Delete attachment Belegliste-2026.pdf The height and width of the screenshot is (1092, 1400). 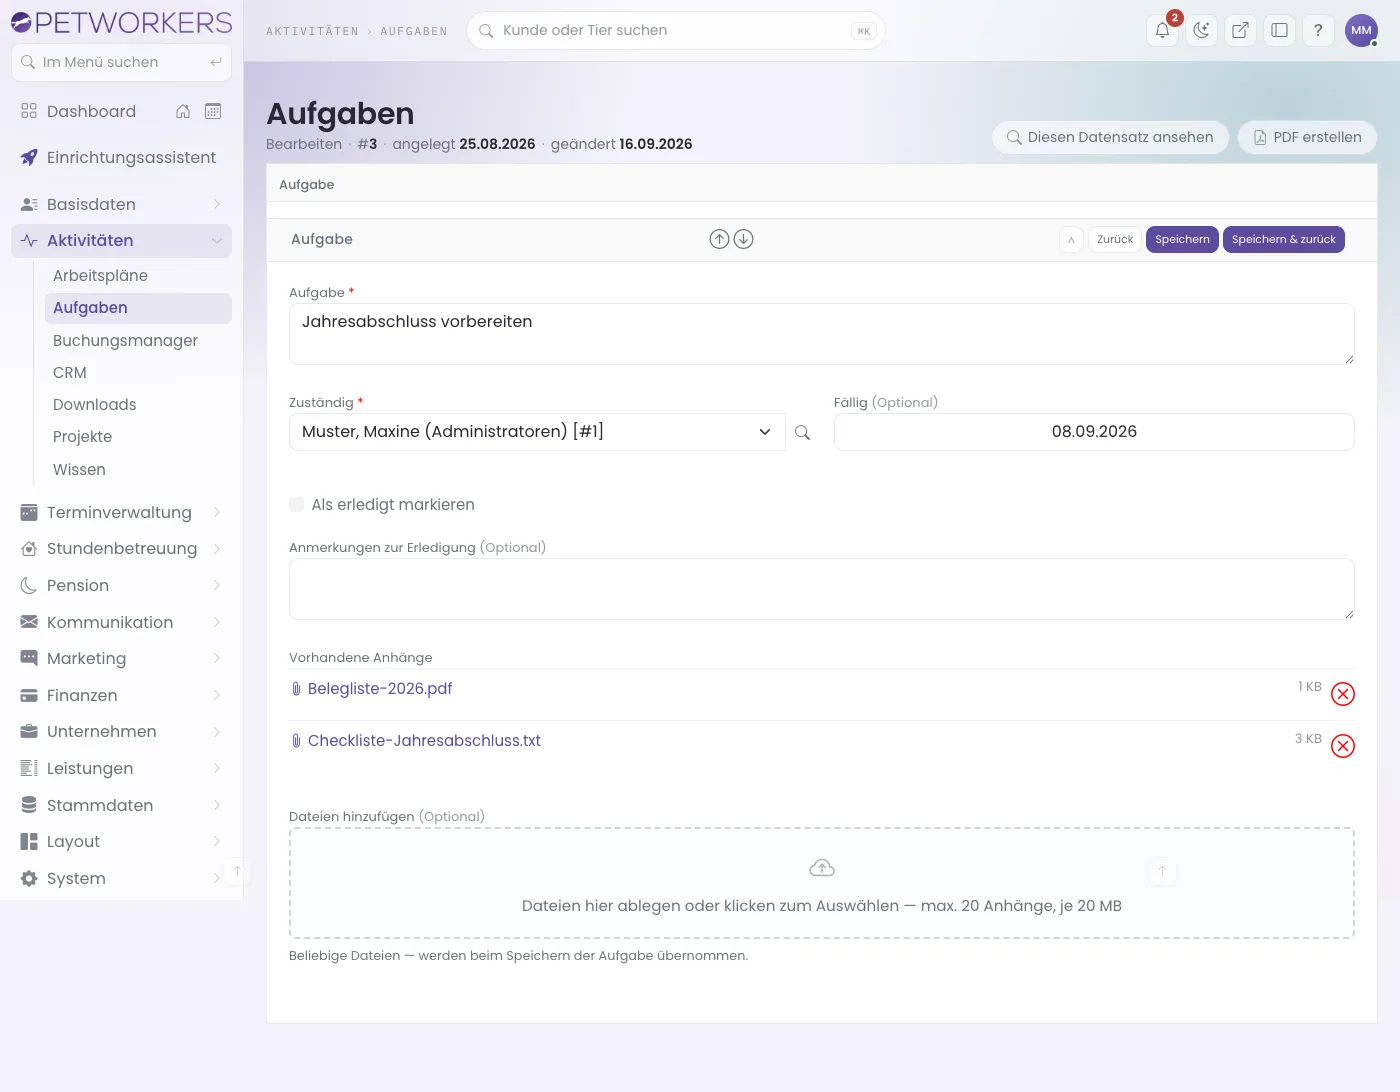tap(1343, 694)
